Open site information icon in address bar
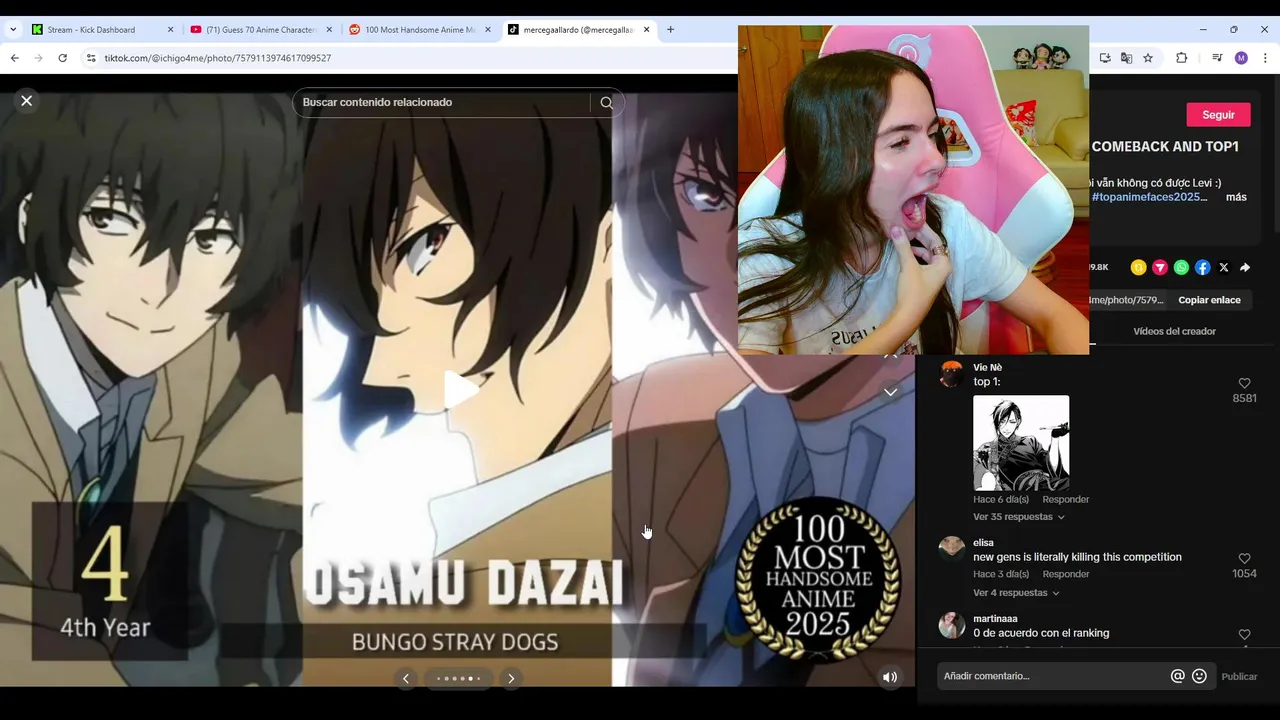This screenshot has height=720, width=1280. pyautogui.click(x=91, y=58)
